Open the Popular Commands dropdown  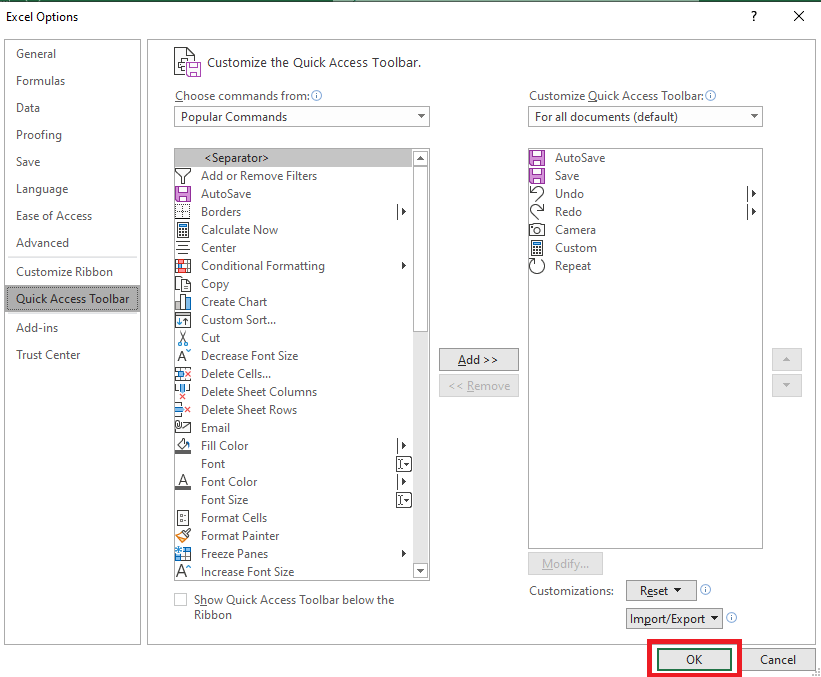(x=302, y=117)
